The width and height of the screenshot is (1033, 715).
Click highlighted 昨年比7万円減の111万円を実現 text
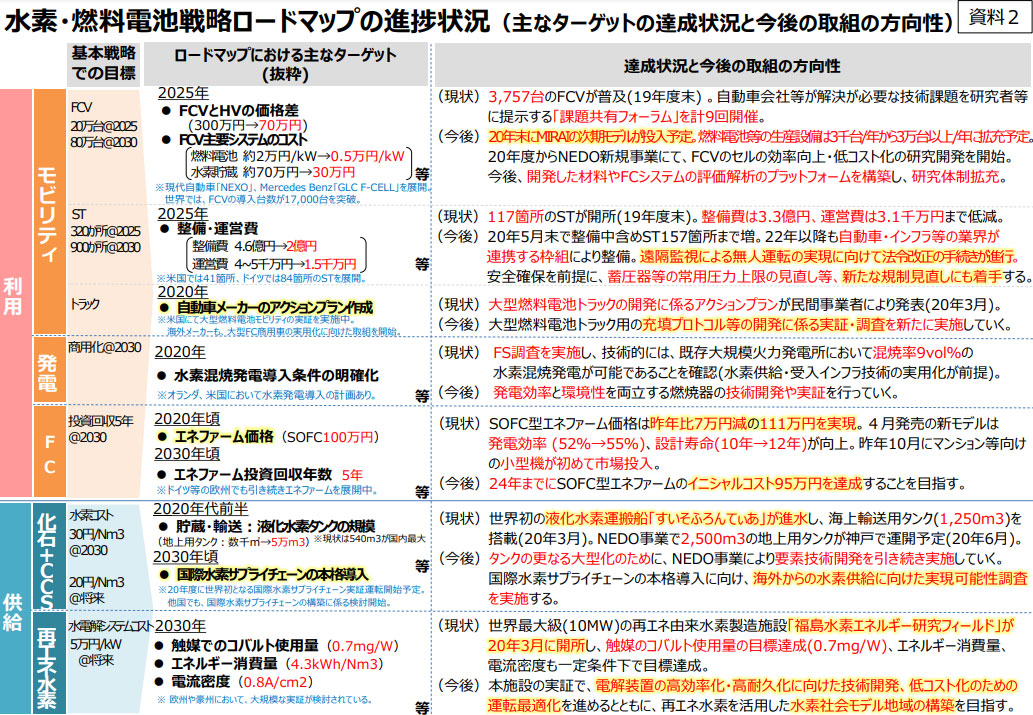pyautogui.click(x=753, y=423)
